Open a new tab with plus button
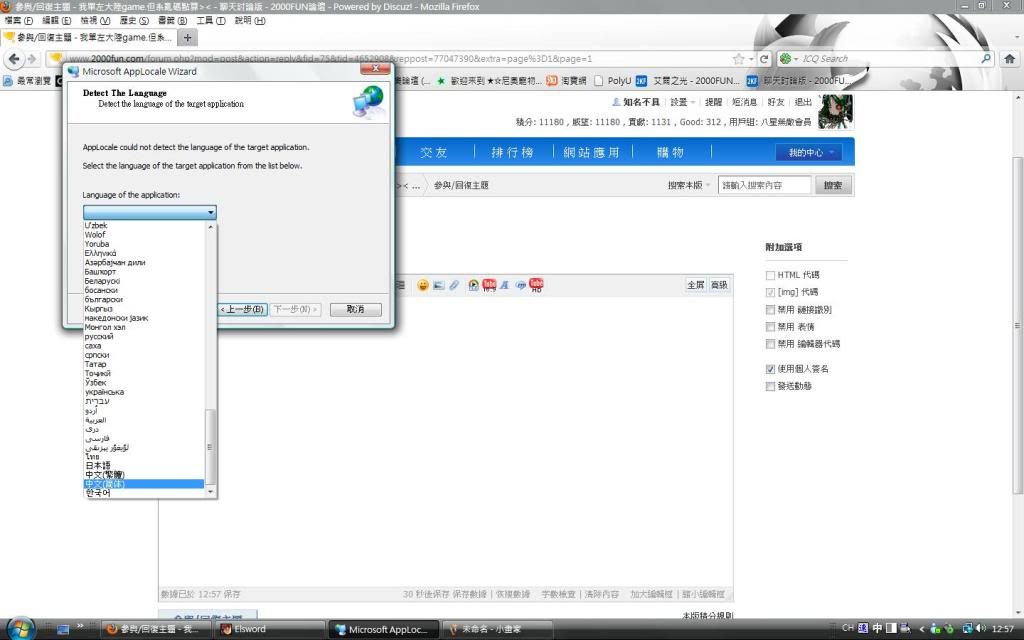Image resolution: width=1024 pixels, height=640 pixels. click(x=187, y=37)
